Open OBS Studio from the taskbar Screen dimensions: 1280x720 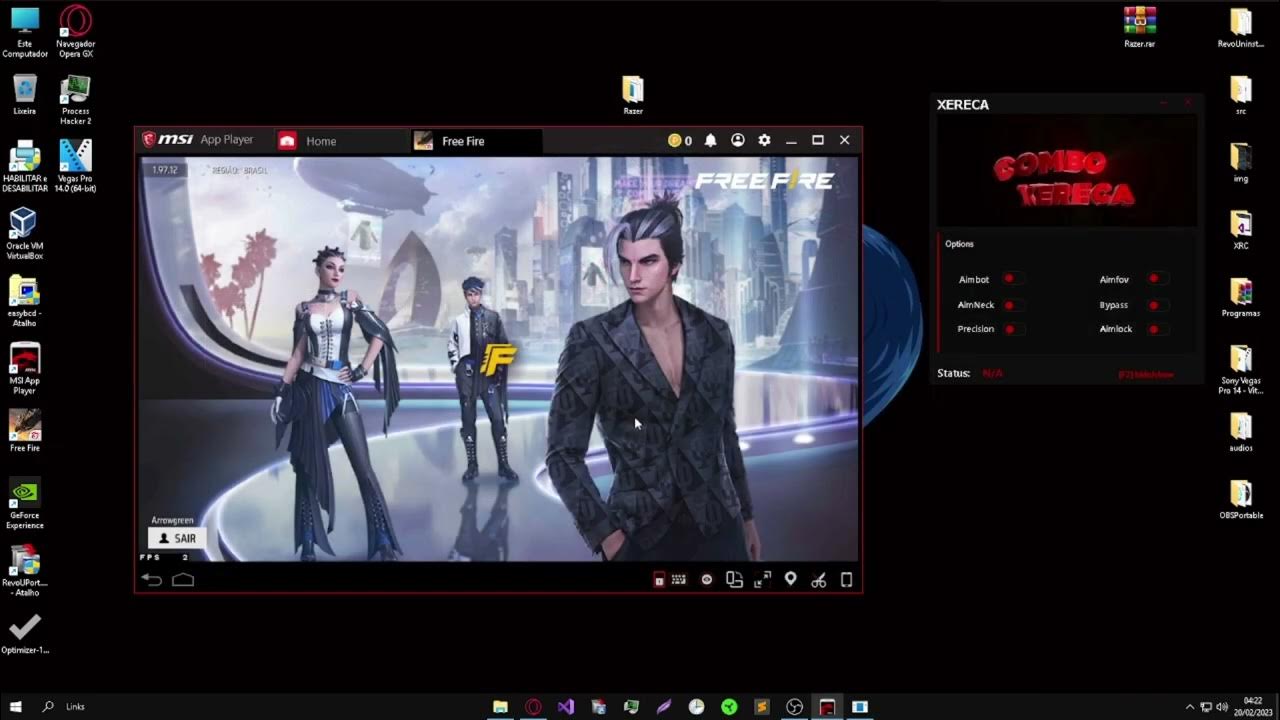click(x=794, y=706)
